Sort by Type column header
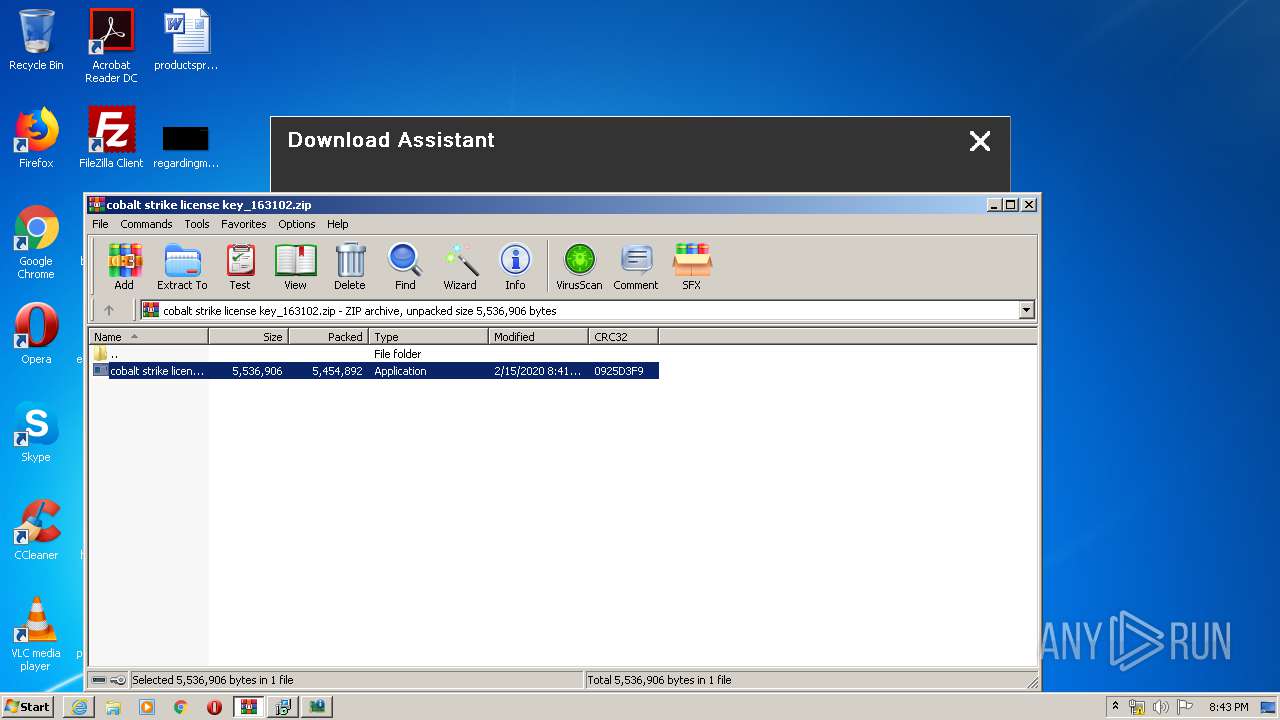The height and width of the screenshot is (720, 1280). [428, 337]
